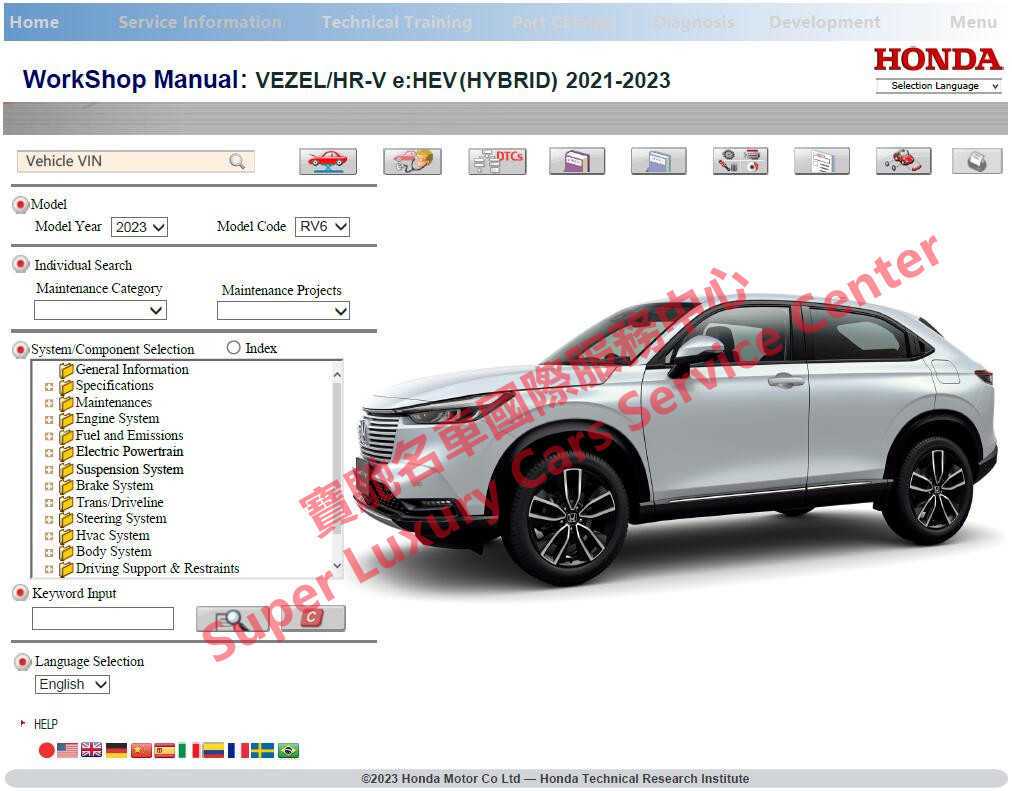
Task: Select the Model radio button
Action: (21, 205)
